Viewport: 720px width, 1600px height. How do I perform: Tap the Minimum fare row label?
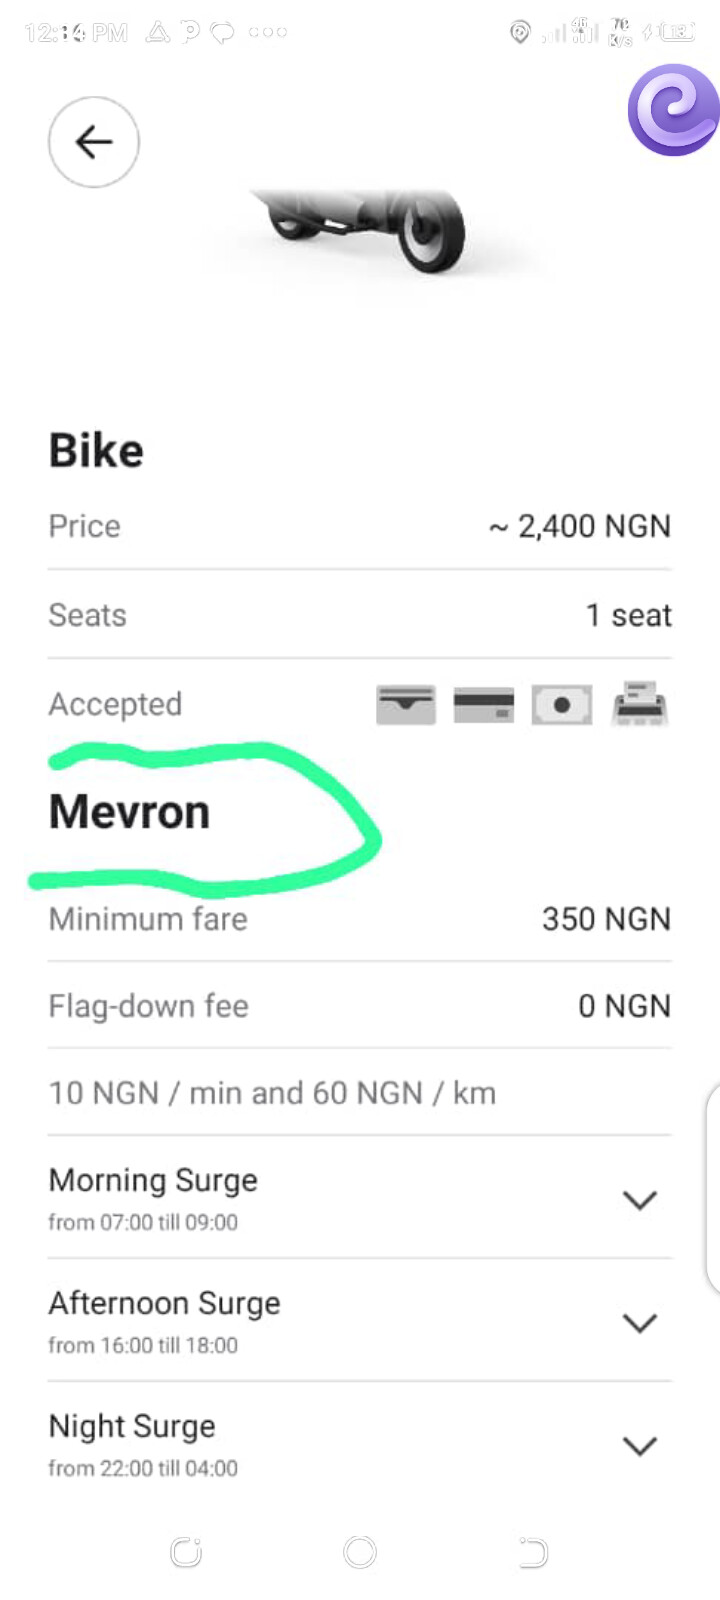tap(148, 919)
